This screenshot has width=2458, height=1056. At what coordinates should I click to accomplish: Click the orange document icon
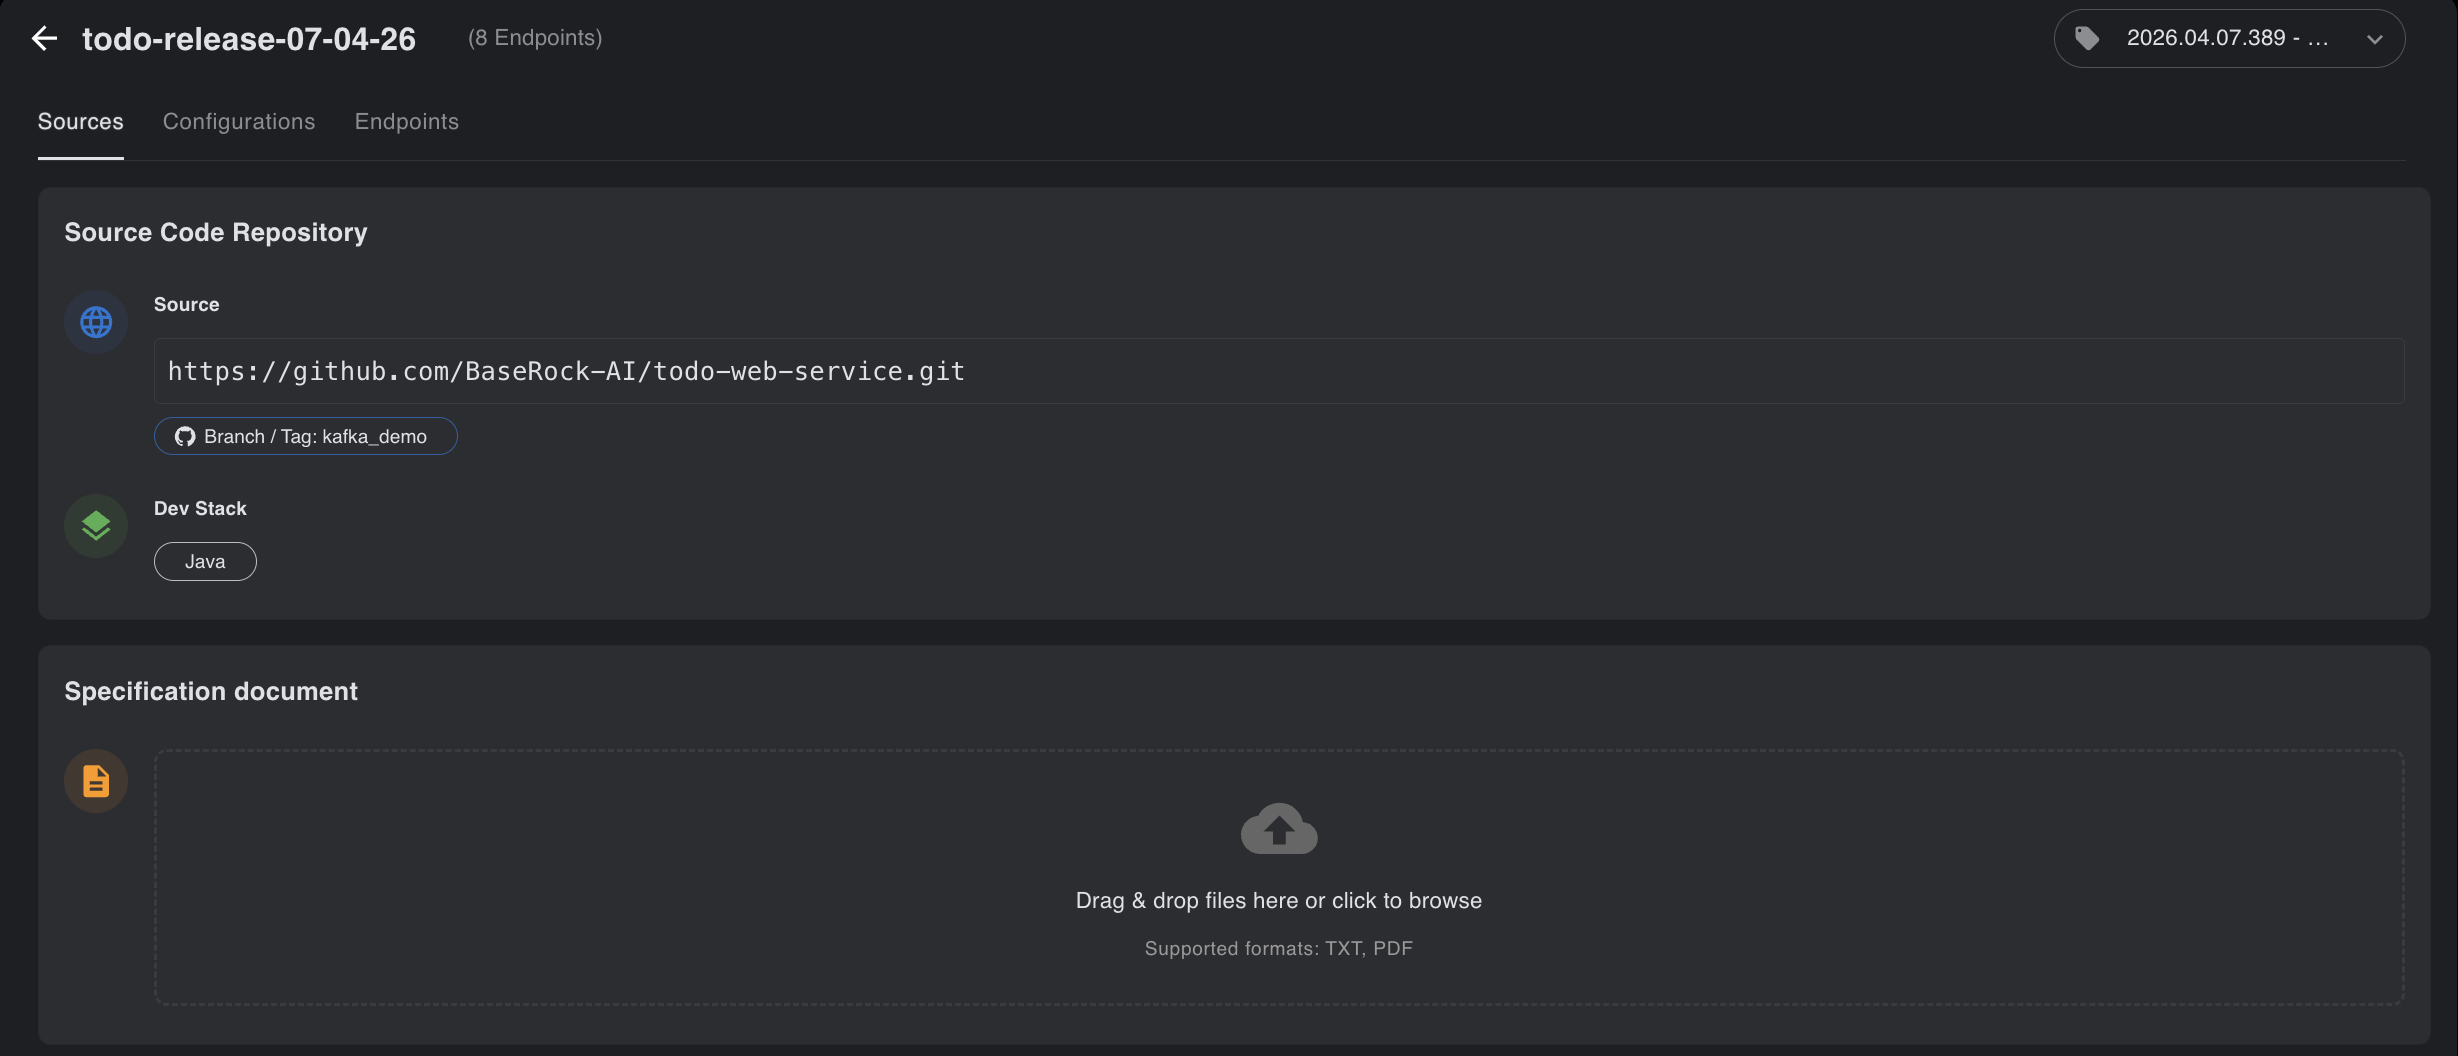(96, 781)
